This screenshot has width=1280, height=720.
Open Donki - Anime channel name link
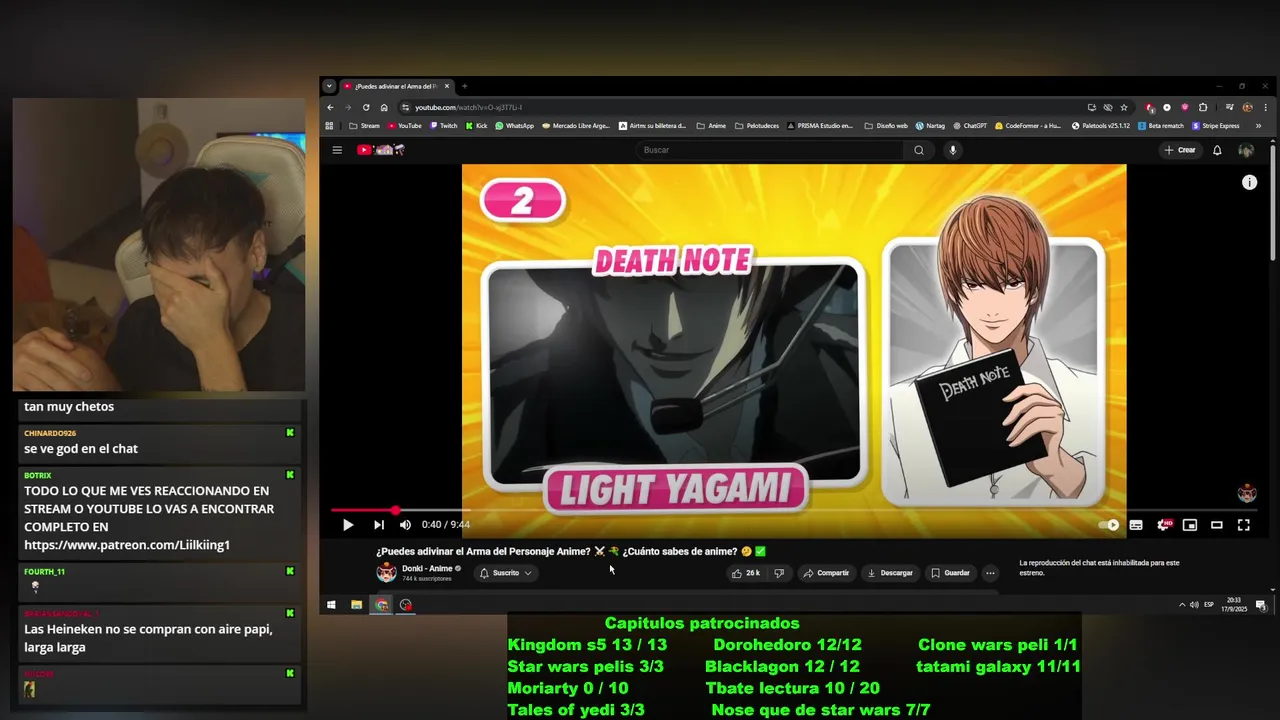427,568
